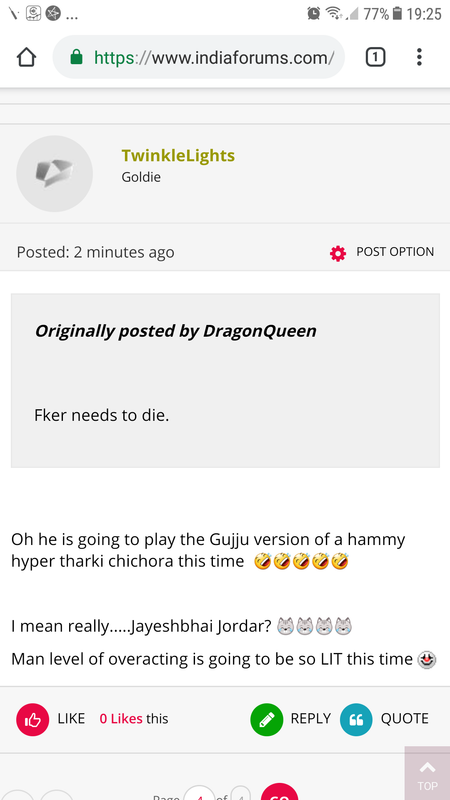The width and height of the screenshot is (450, 800).
Task: Tap the green padlock security icon
Action: tap(76, 57)
